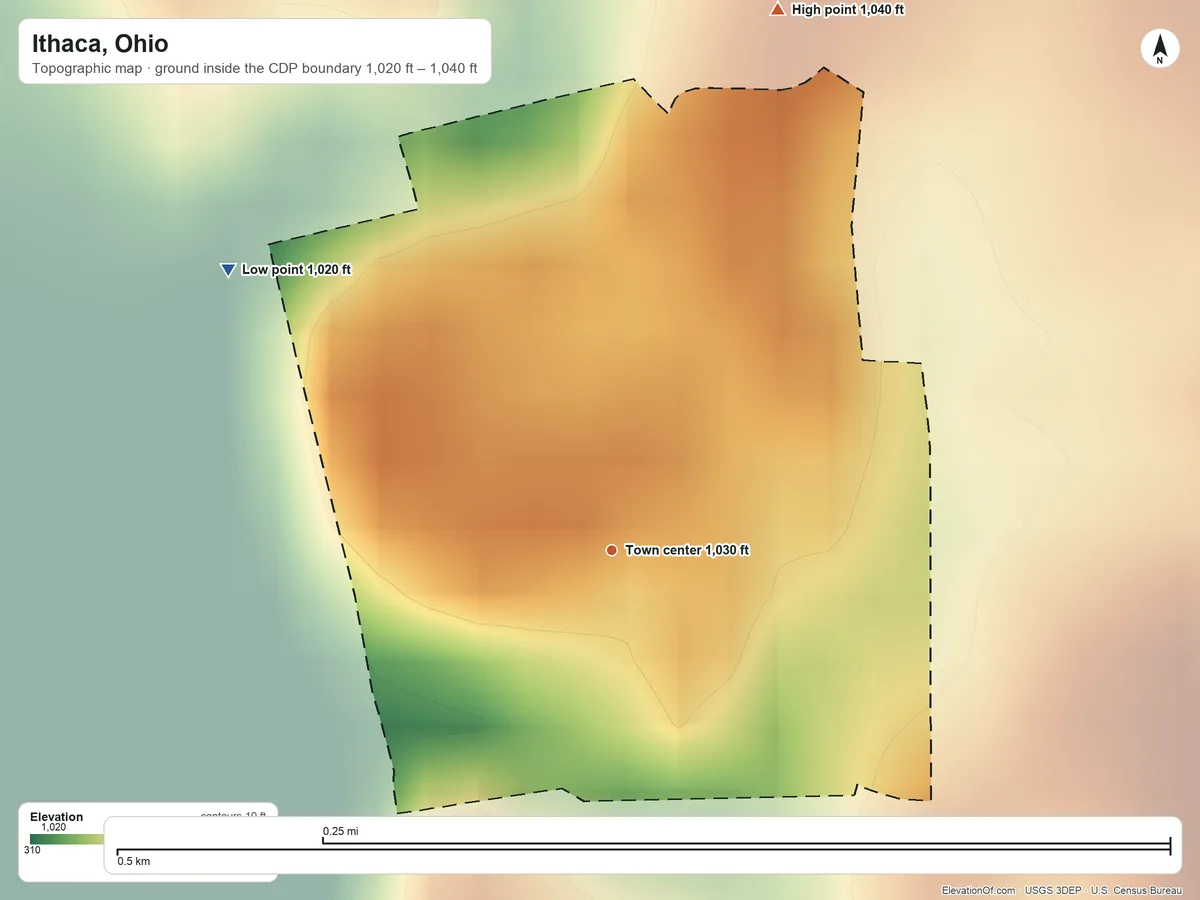
Task: Click the '0.5 km' scale label
Action: pyautogui.click(x=134, y=861)
